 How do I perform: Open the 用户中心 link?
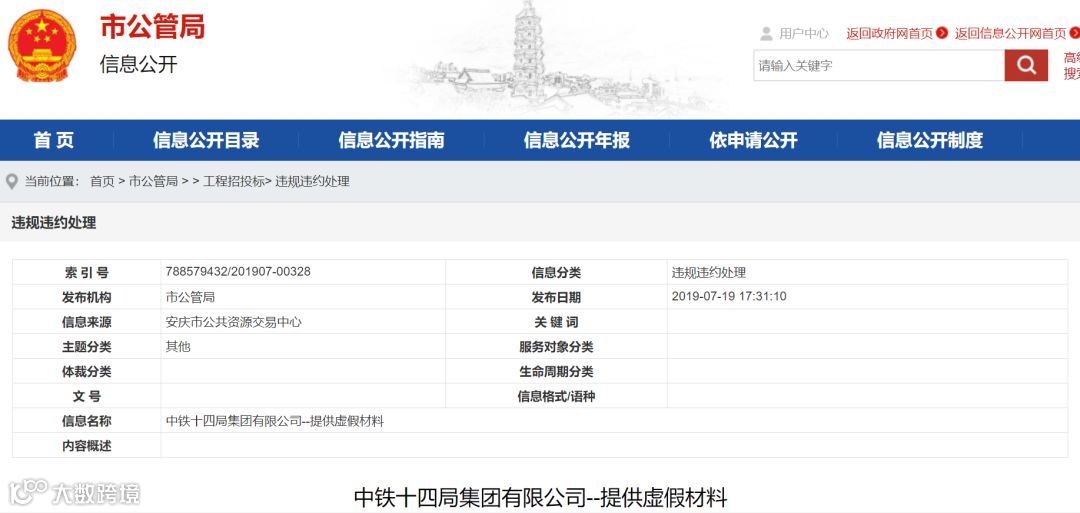click(x=804, y=33)
